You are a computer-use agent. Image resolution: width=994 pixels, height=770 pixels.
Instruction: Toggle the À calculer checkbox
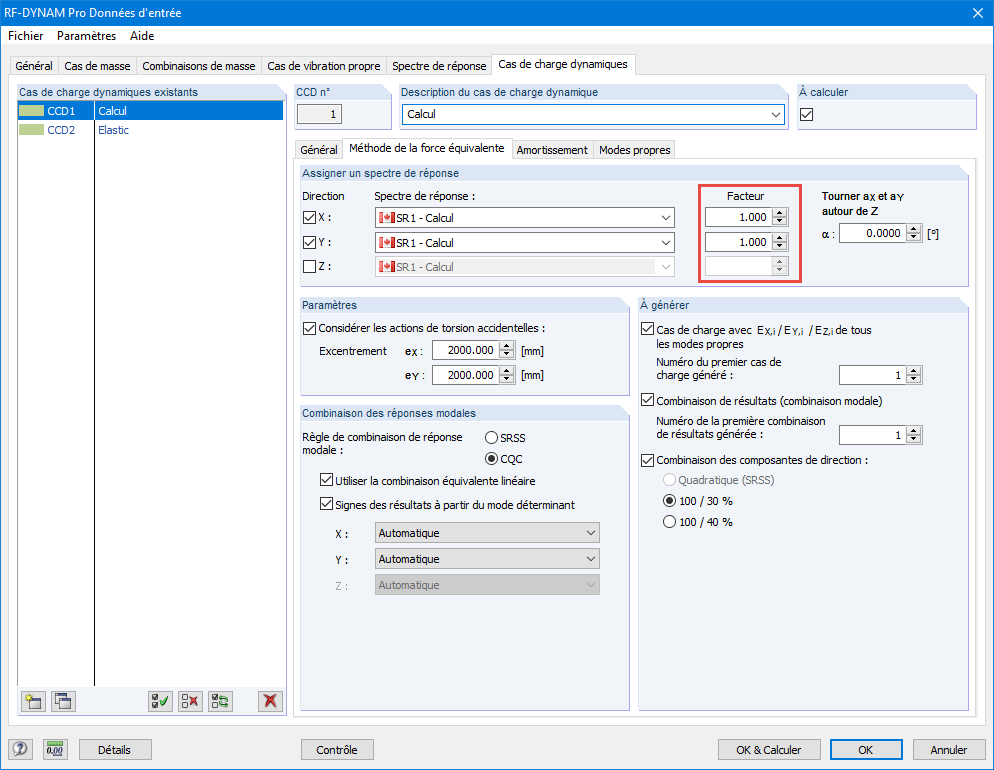806,115
